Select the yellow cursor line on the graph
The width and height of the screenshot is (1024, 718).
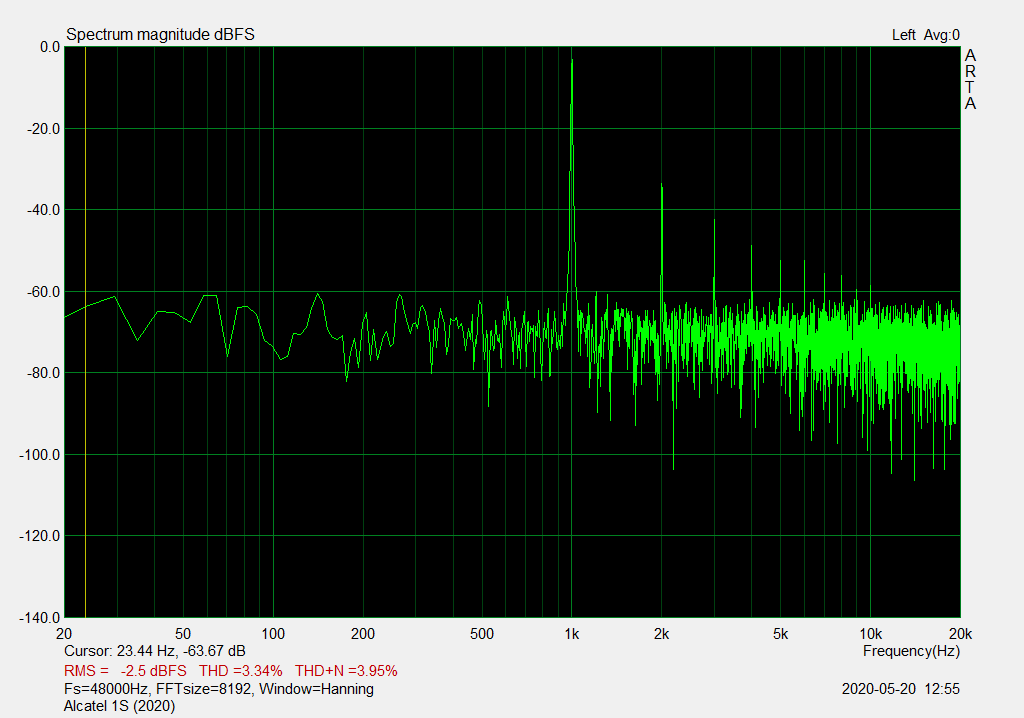click(x=86, y=332)
